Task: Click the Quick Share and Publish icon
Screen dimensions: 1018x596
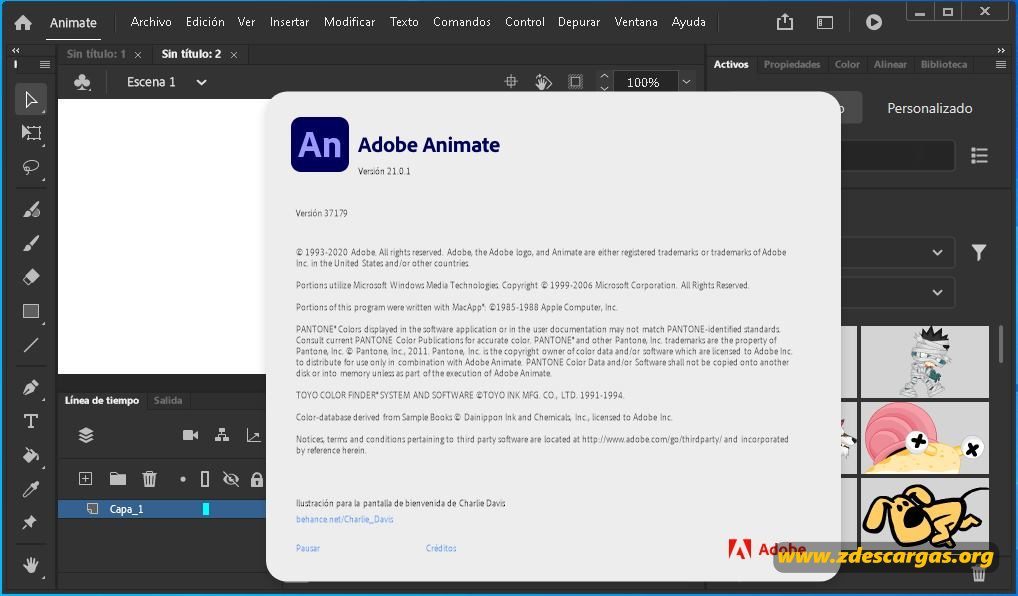Action: [785, 22]
